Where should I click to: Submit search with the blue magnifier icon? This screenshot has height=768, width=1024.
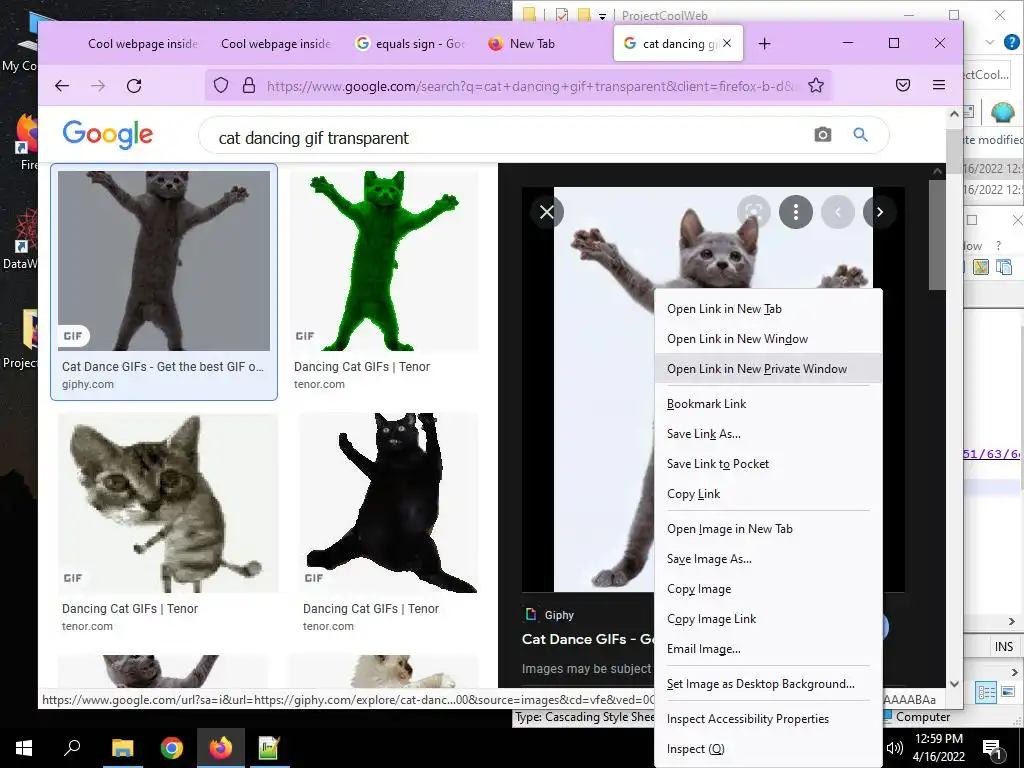click(861, 135)
